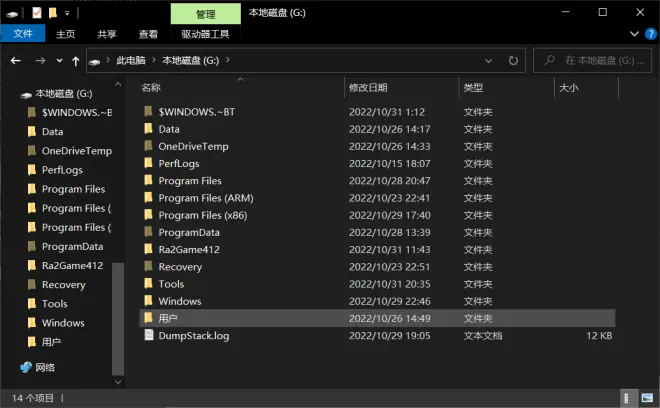Click the $WINDOWS.~BT folder icon in file list
The image size is (660, 408).
[x=148, y=111]
